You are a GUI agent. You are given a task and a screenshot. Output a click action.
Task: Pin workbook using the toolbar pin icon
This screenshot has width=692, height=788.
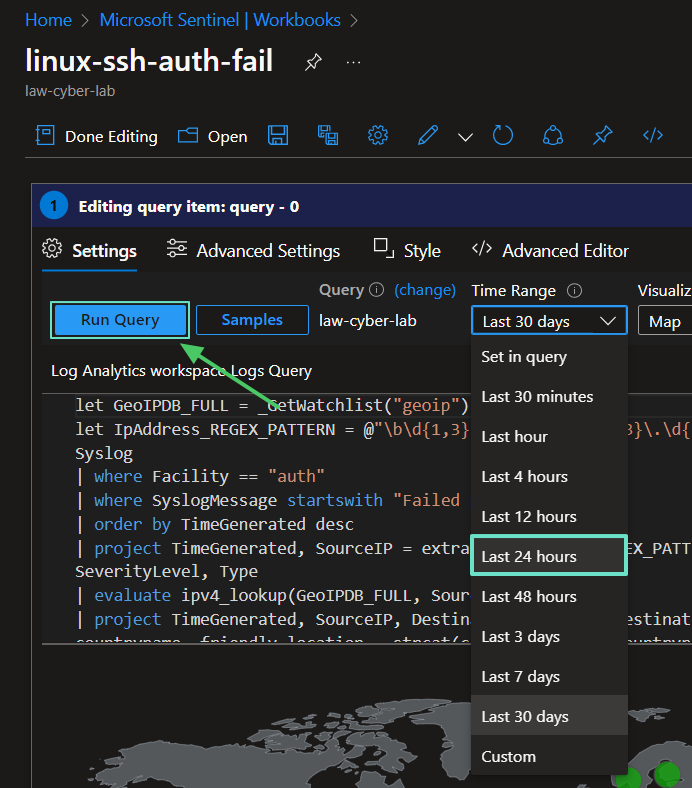tap(603, 136)
